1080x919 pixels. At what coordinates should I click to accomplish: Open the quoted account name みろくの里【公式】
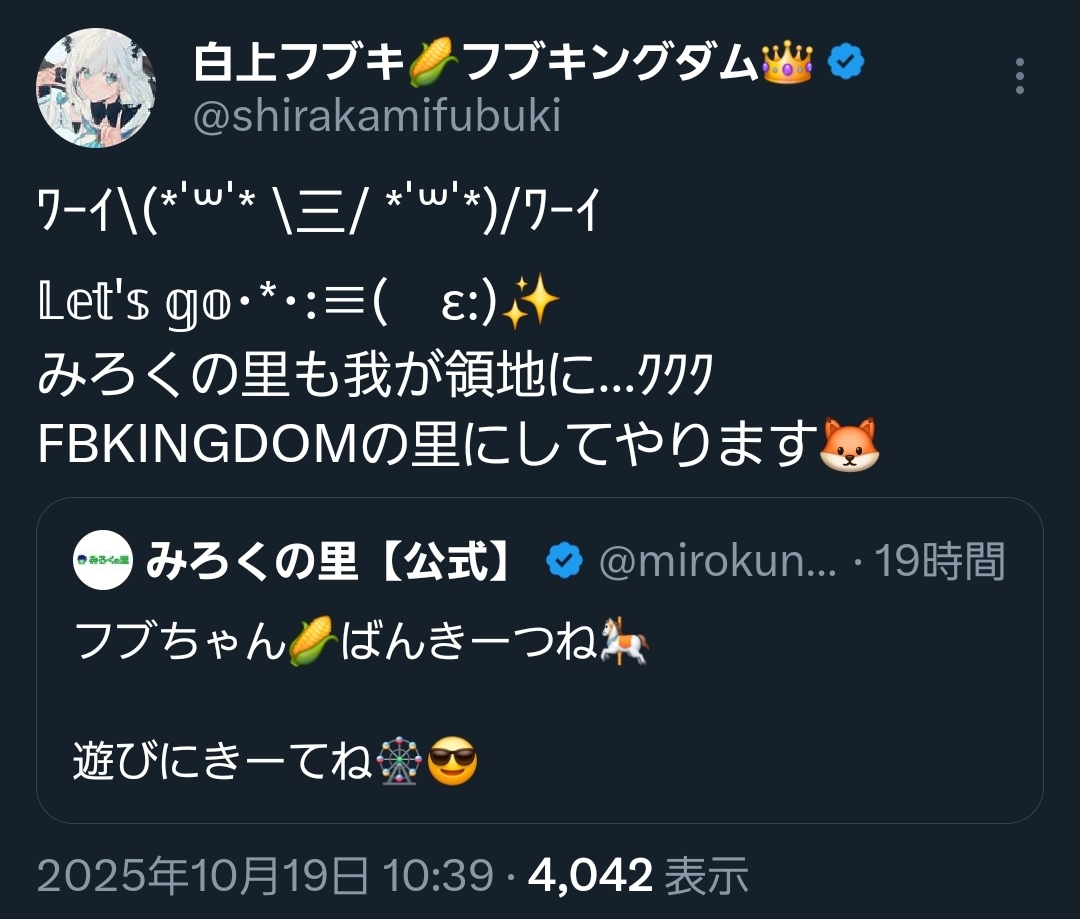point(330,560)
